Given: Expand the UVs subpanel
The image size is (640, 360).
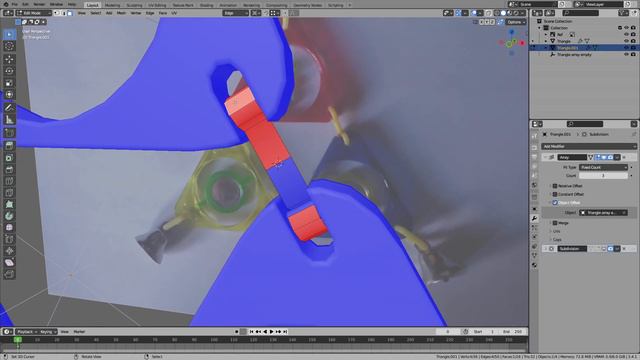Looking at the screenshot, I should pyautogui.click(x=556, y=231).
